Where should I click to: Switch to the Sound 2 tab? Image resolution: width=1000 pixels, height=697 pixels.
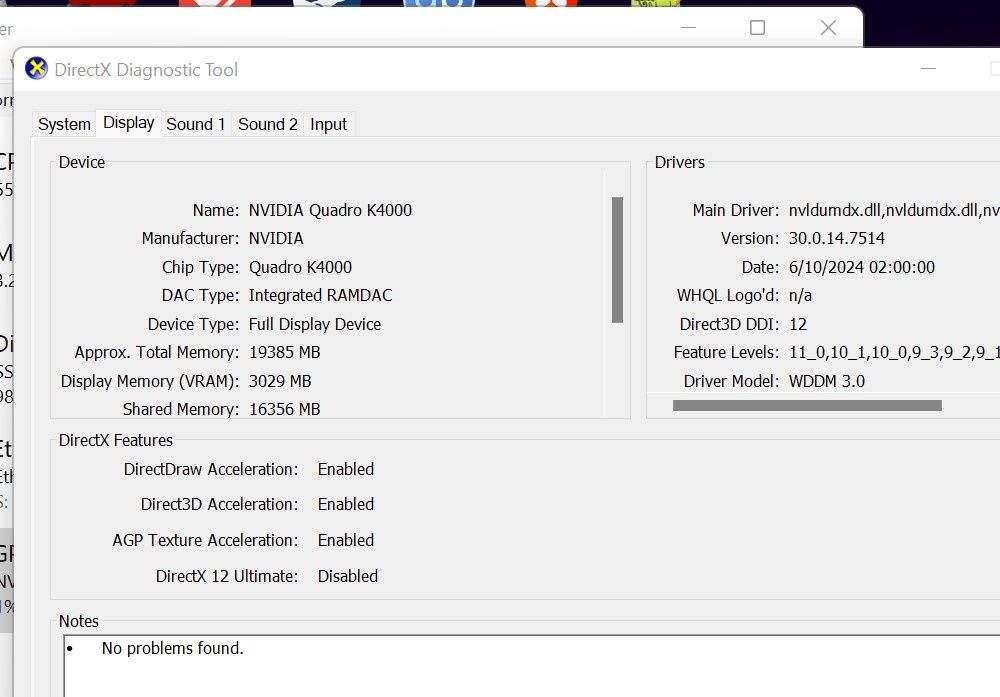tap(268, 124)
